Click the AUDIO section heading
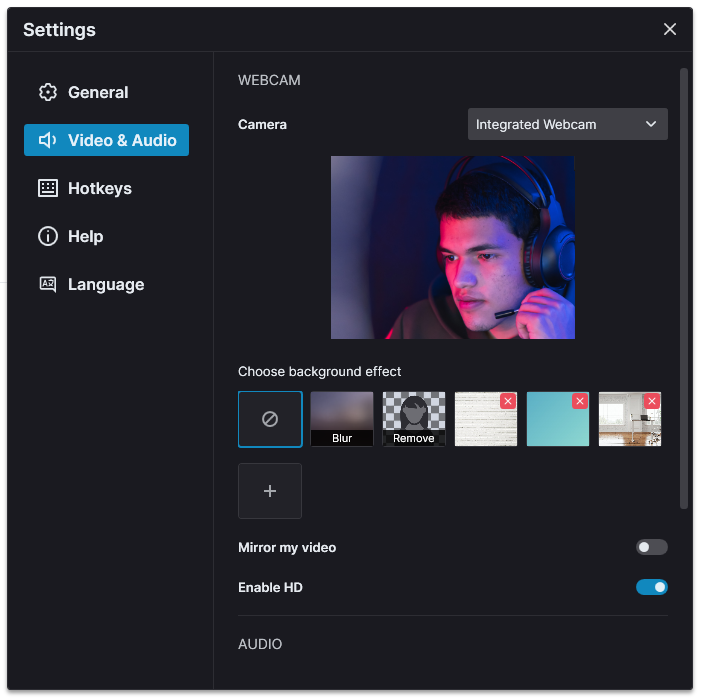The height and width of the screenshot is (698, 701). [260, 644]
